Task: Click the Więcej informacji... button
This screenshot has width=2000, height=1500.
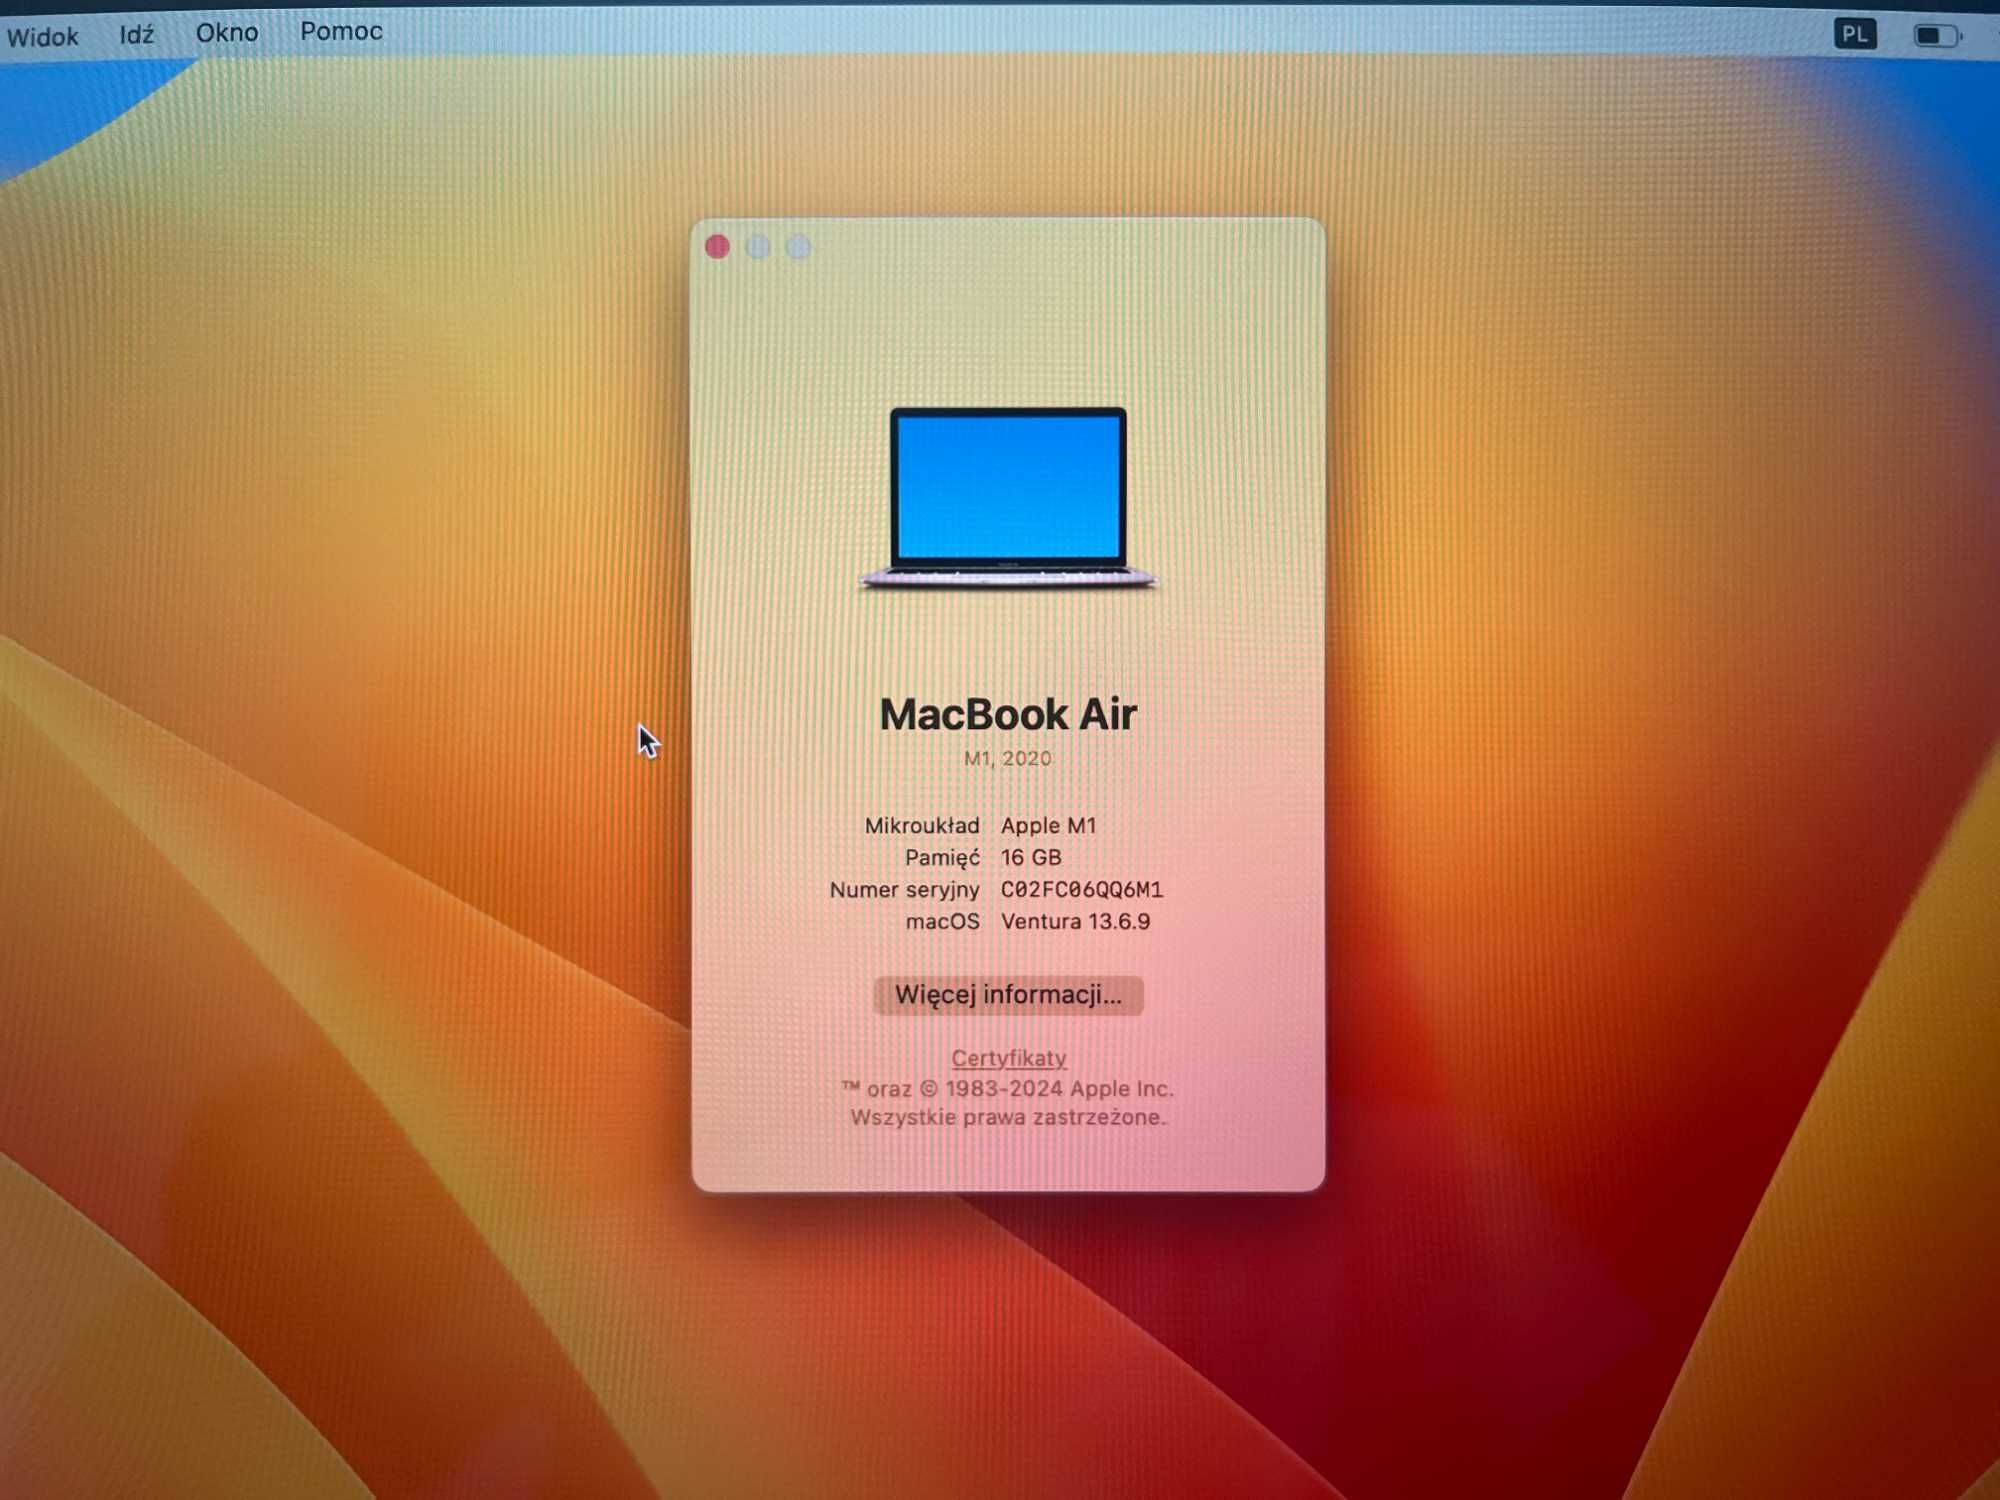Action: pyautogui.click(x=1008, y=995)
